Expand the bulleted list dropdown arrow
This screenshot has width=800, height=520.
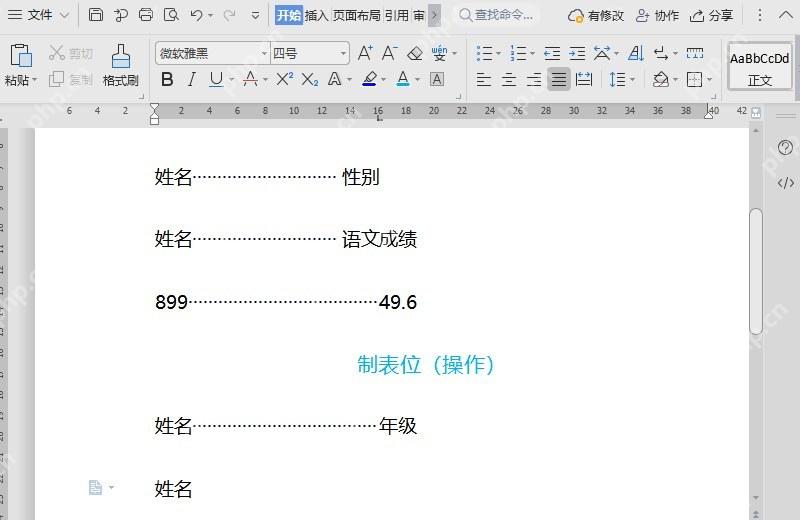click(x=498, y=53)
